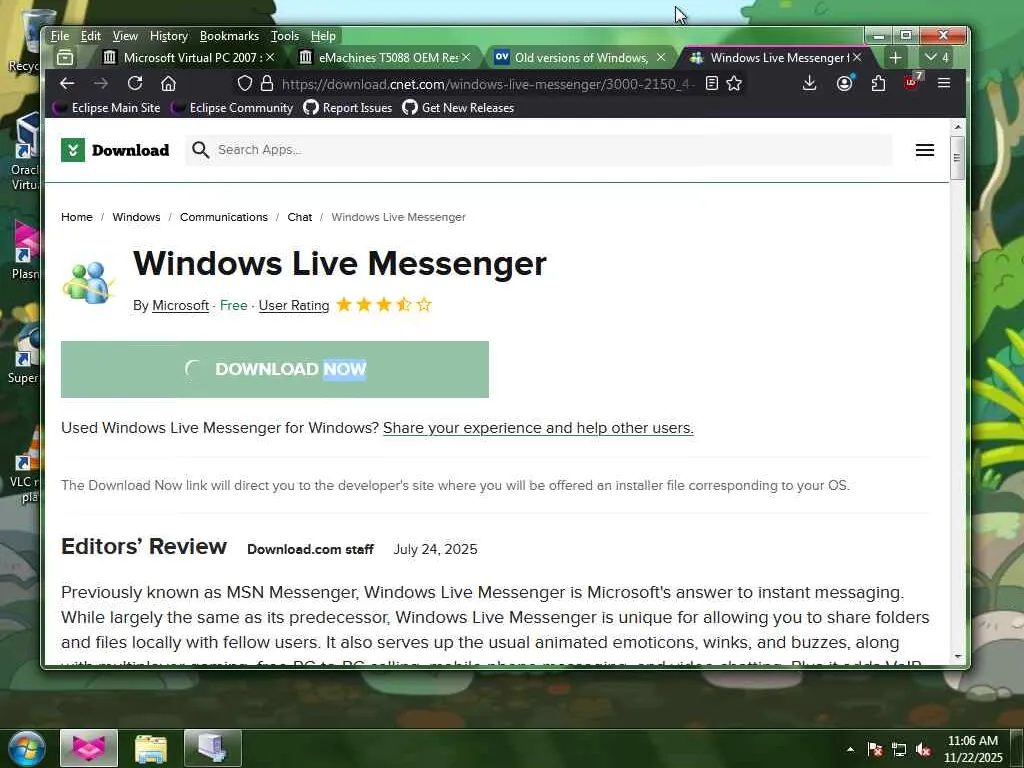Image resolution: width=1024 pixels, height=768 pixels.
Task: Bookmark this page with the star
Action: tap(734, 84)
